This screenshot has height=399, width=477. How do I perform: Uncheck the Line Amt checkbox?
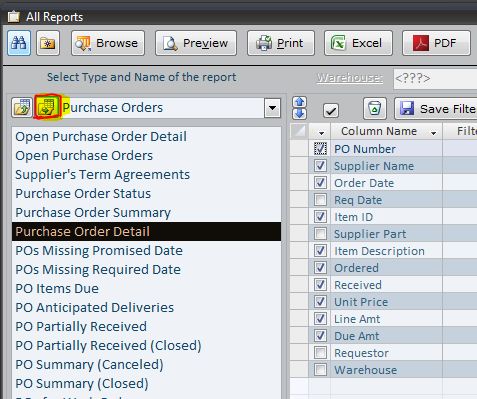point(320,318)
